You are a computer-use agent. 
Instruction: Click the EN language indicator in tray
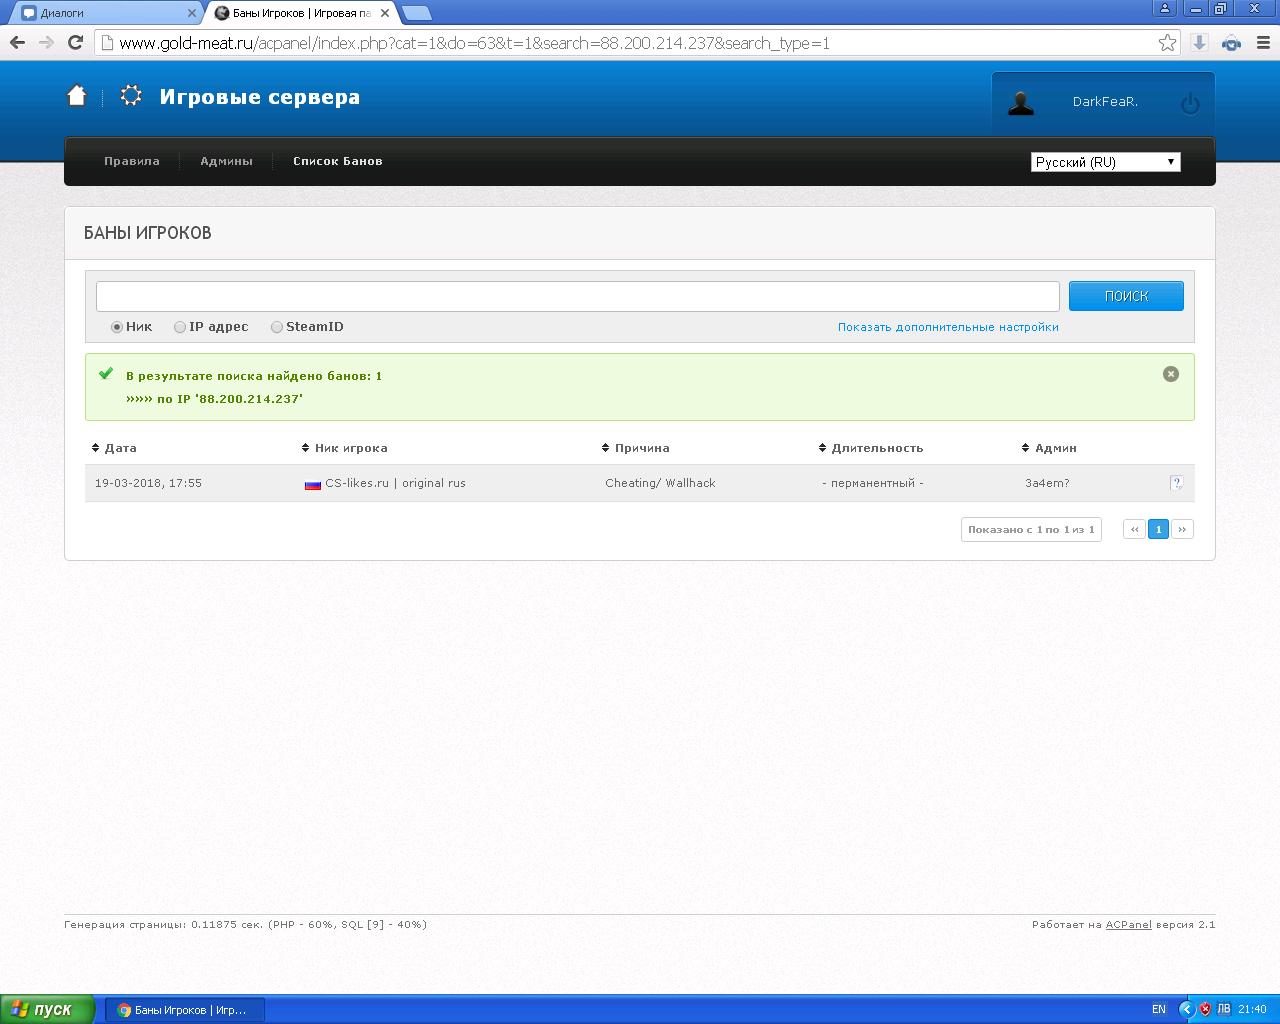click(x=1159, y=1009)
